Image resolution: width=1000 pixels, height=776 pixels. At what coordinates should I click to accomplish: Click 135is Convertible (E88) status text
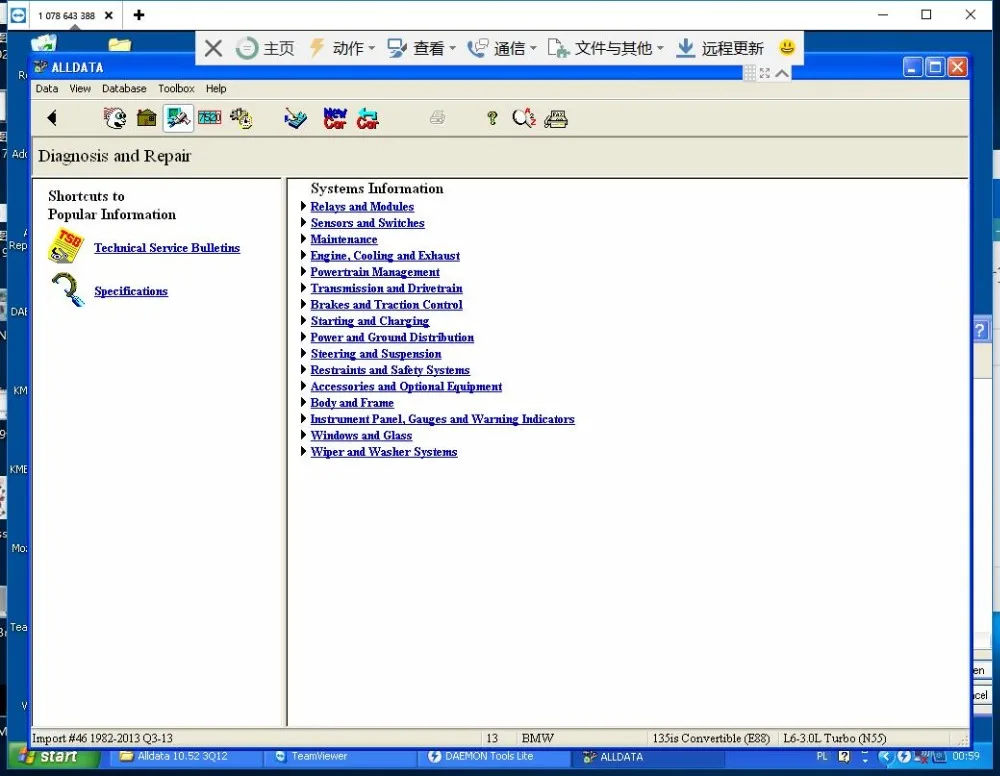coord(710,738)
